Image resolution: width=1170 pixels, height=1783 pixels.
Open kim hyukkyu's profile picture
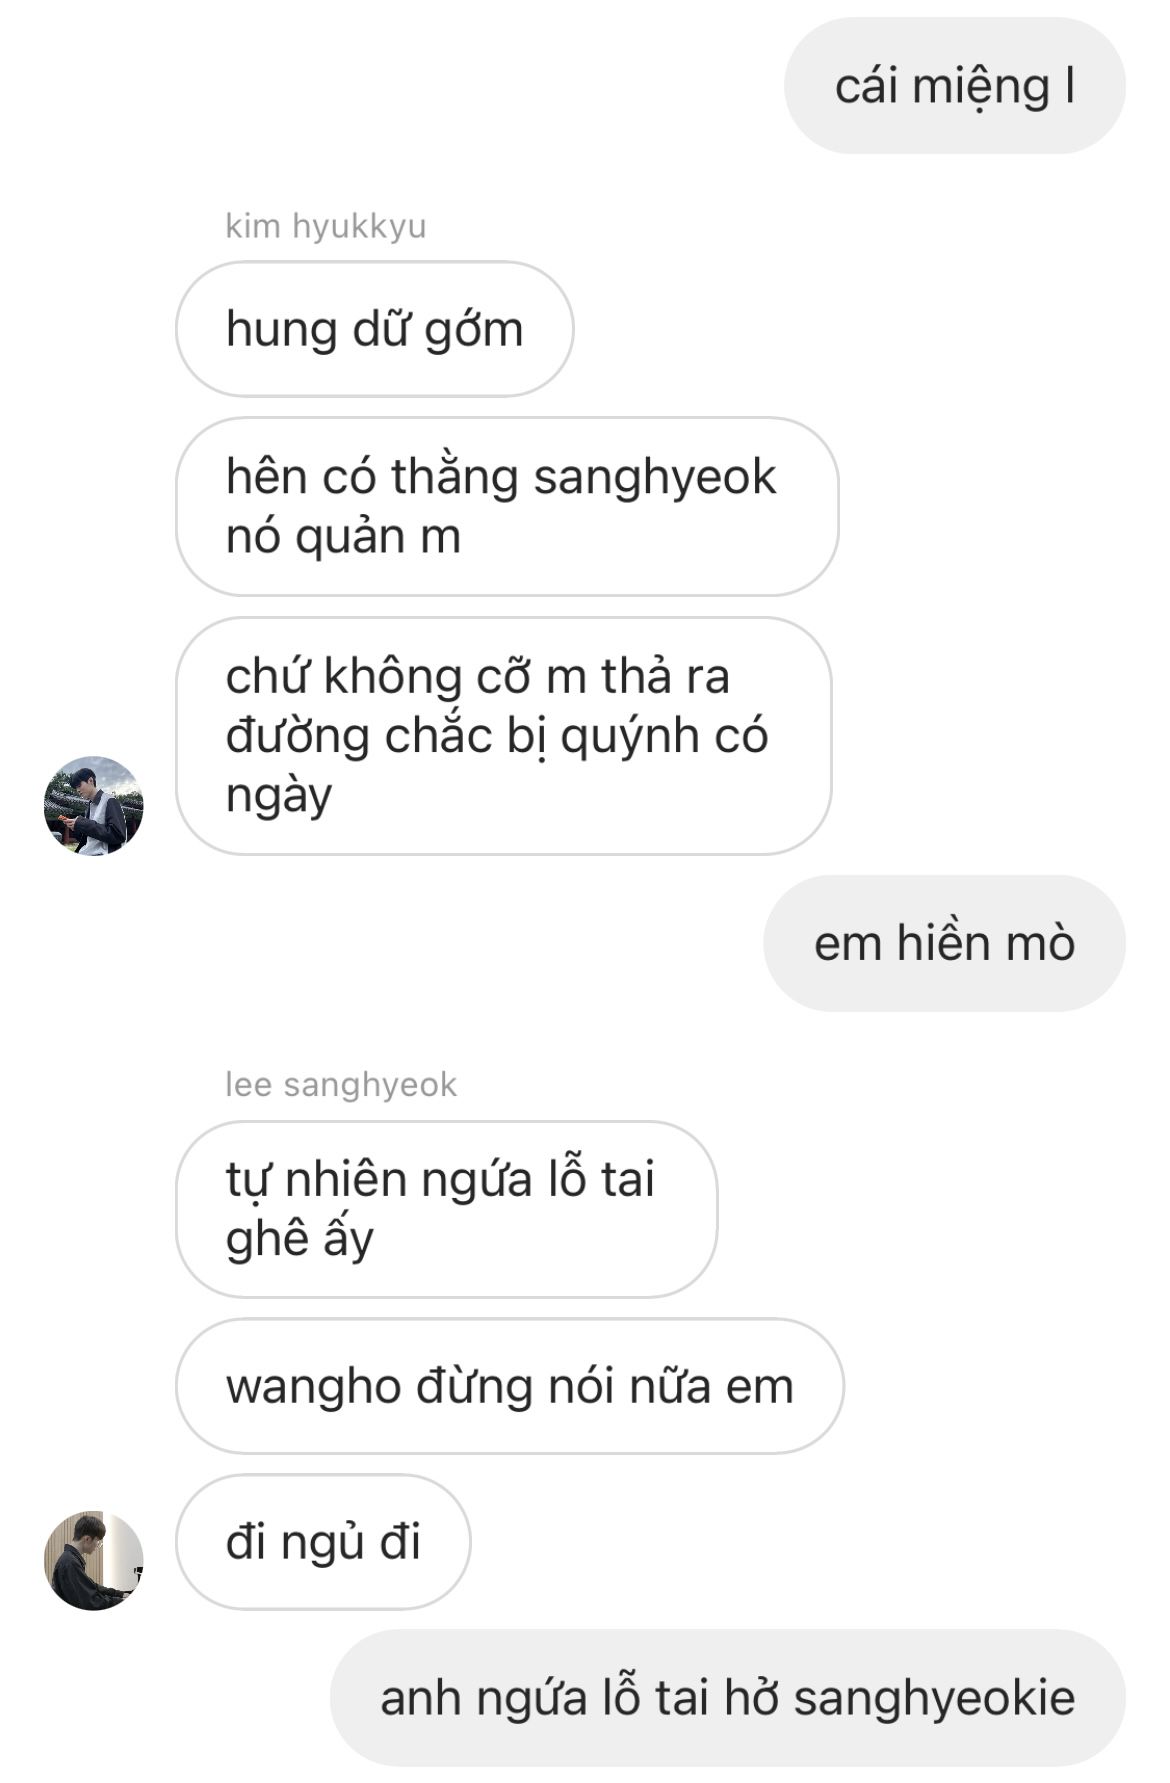pyautogui.click(x=94, y=805)
